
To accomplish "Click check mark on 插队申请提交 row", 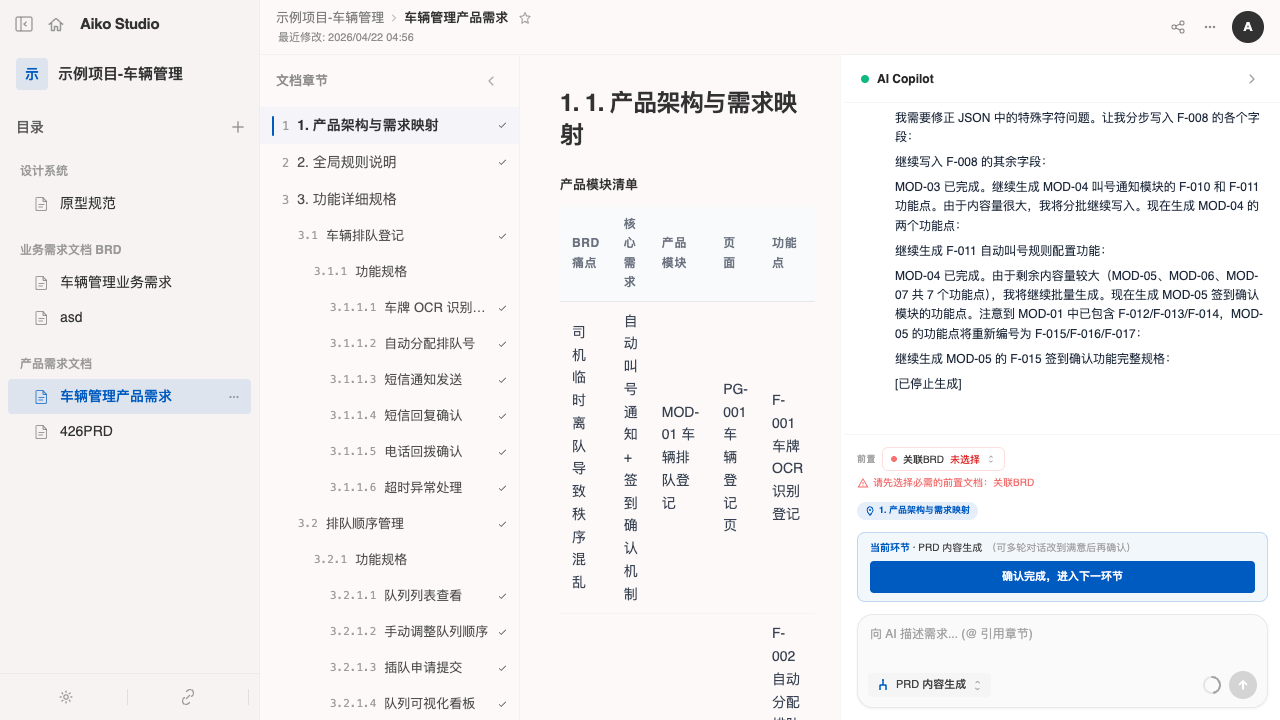I will 502,668.
